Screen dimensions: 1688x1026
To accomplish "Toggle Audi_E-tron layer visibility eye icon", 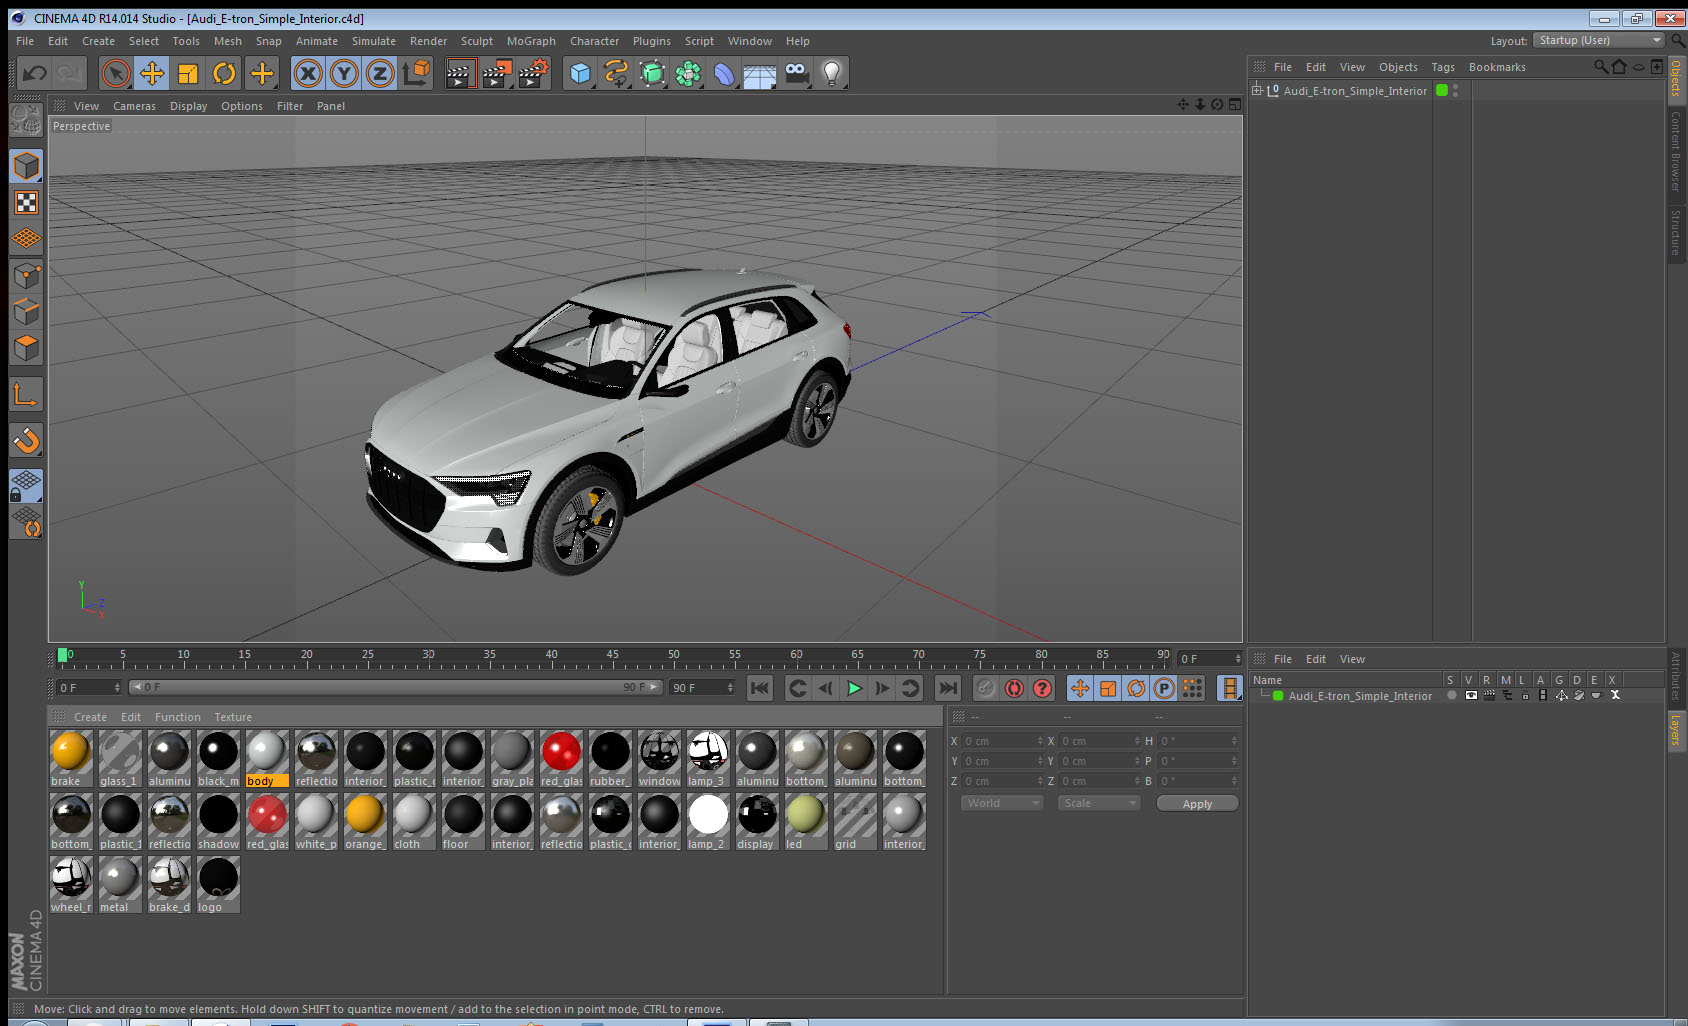I will (x=1470, y=695).
